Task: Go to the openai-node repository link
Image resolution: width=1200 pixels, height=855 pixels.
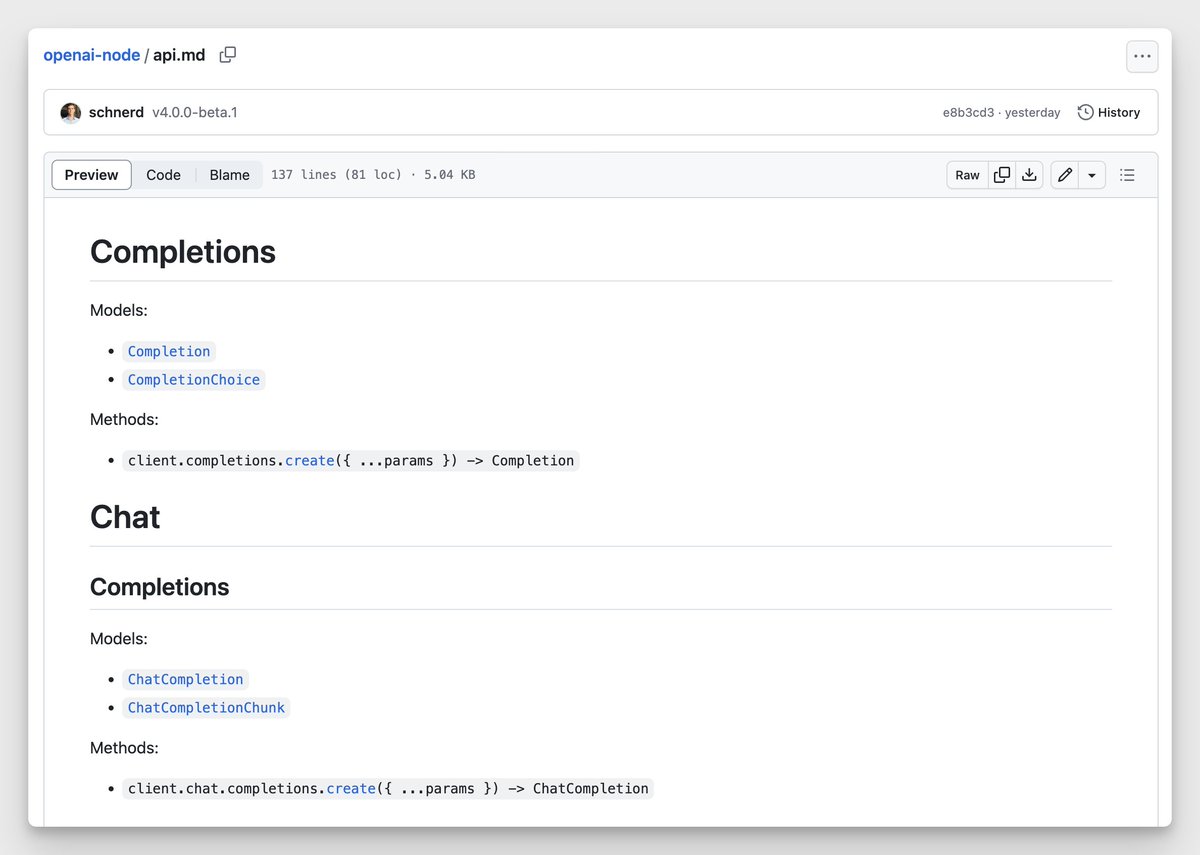Action: tap(92, 55)
